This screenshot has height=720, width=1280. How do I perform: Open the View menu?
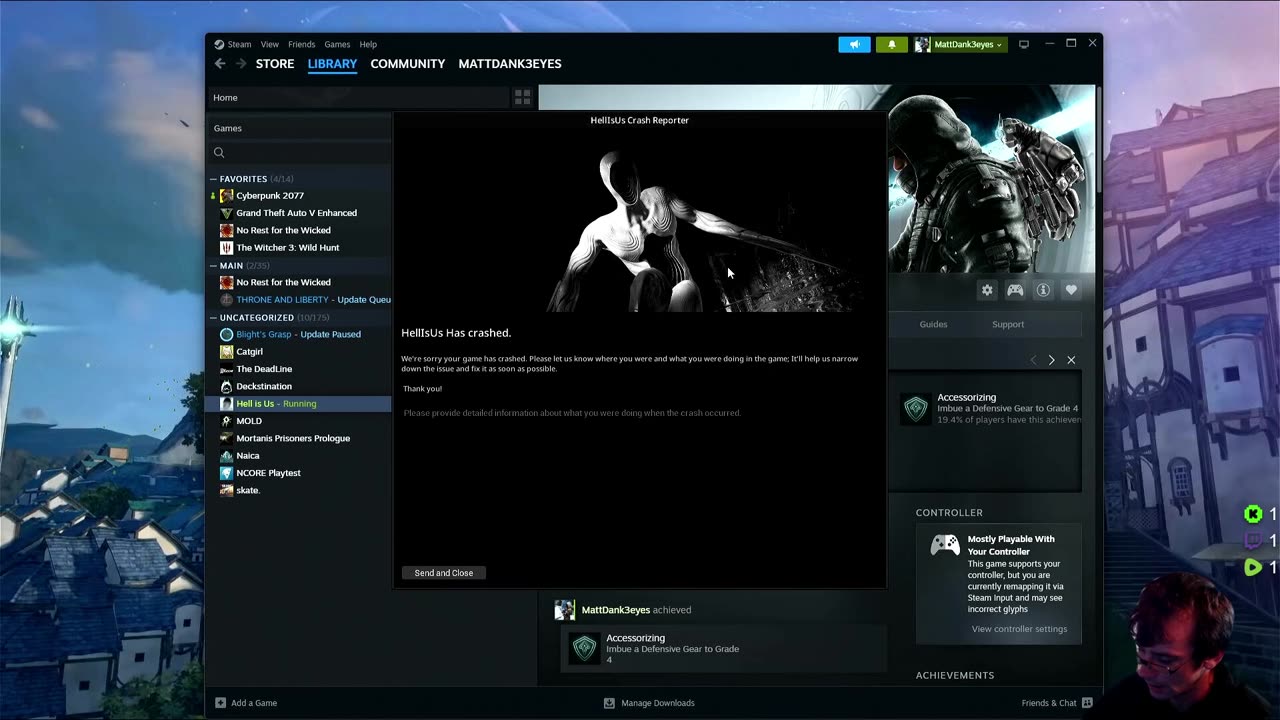(x=270, y=45)
